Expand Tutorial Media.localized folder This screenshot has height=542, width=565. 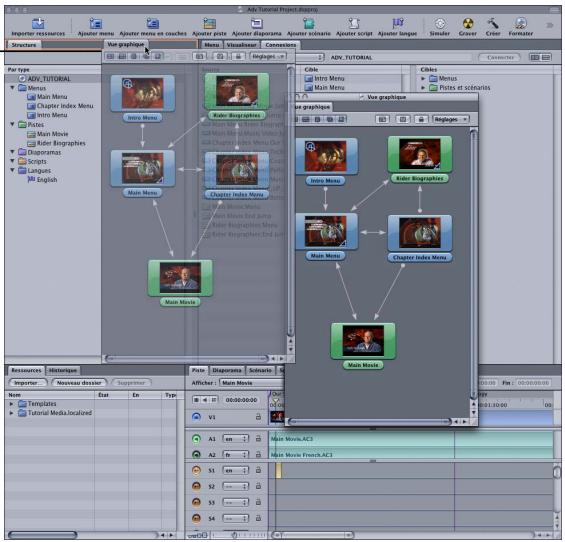(x=12, y=413)
